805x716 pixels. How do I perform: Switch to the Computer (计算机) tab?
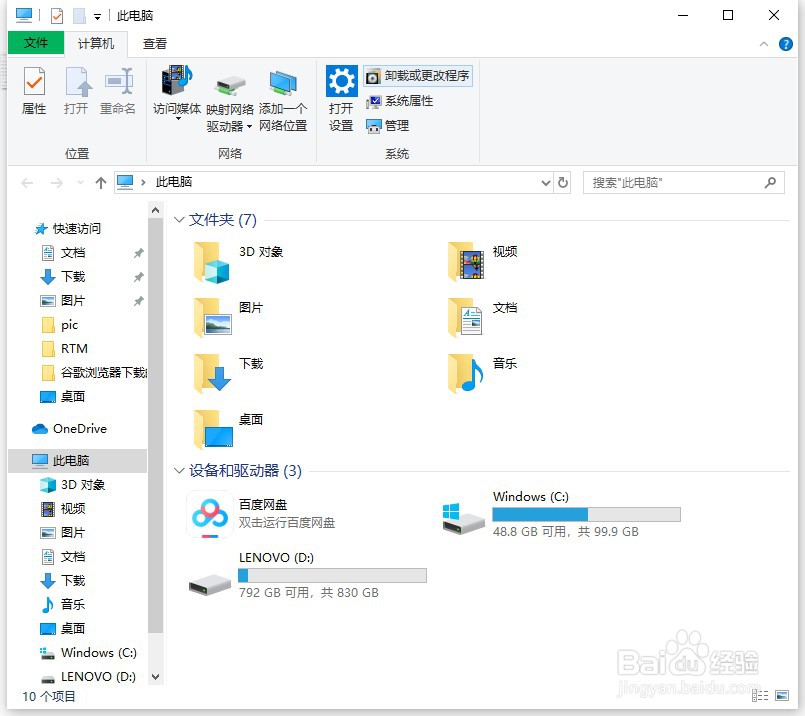(x=95, y=43)
